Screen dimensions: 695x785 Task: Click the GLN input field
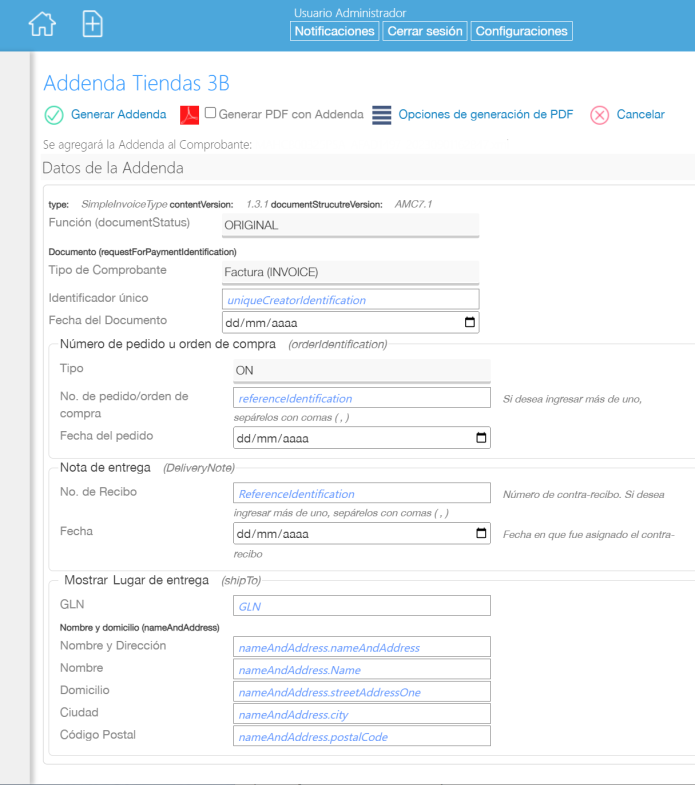click(x=361, y=606)
